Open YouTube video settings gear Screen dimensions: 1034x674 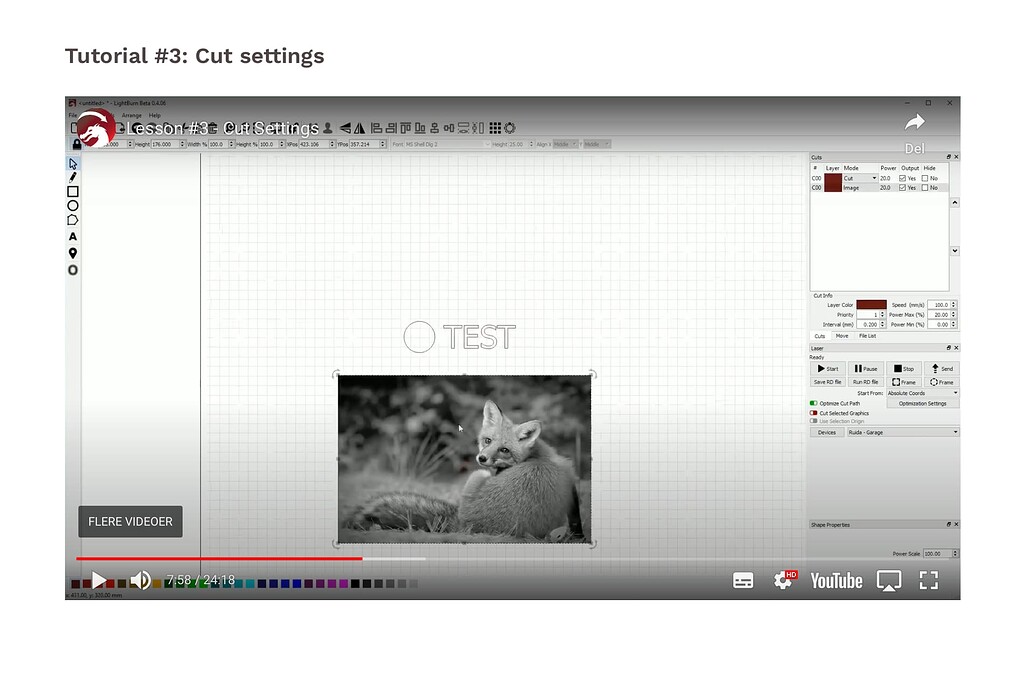click(x=784, y=580)
